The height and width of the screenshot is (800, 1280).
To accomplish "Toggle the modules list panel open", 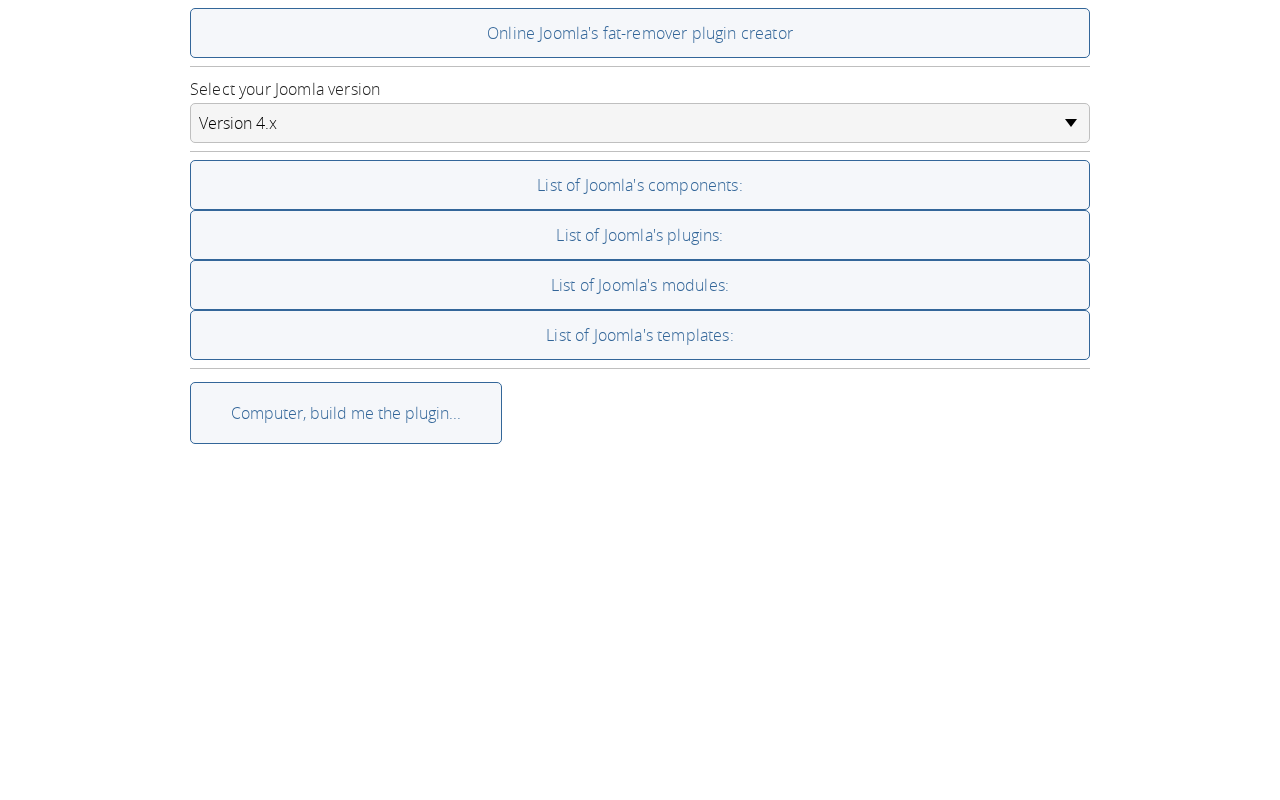I will click(x=639, y=285).
